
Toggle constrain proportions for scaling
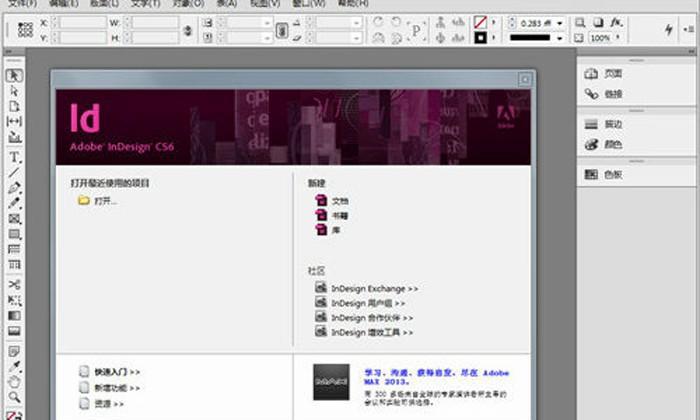click(x=281, y=30)
